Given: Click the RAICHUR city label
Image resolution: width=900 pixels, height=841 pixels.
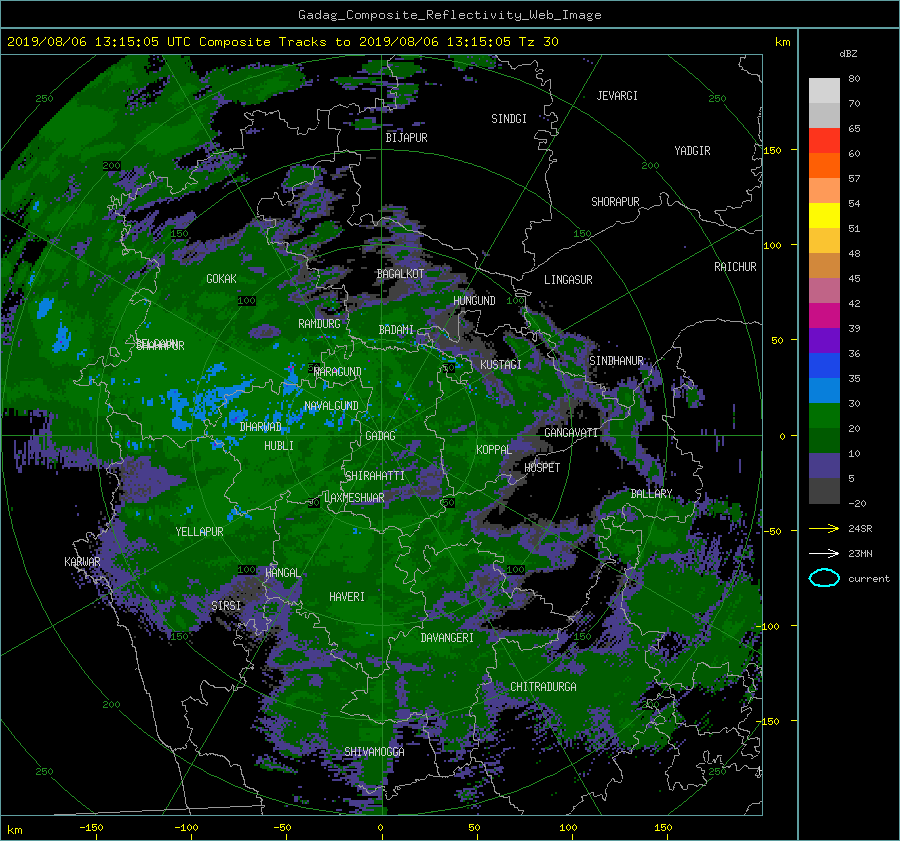Looking at the screenshot, I should click(x=735, y=267).
